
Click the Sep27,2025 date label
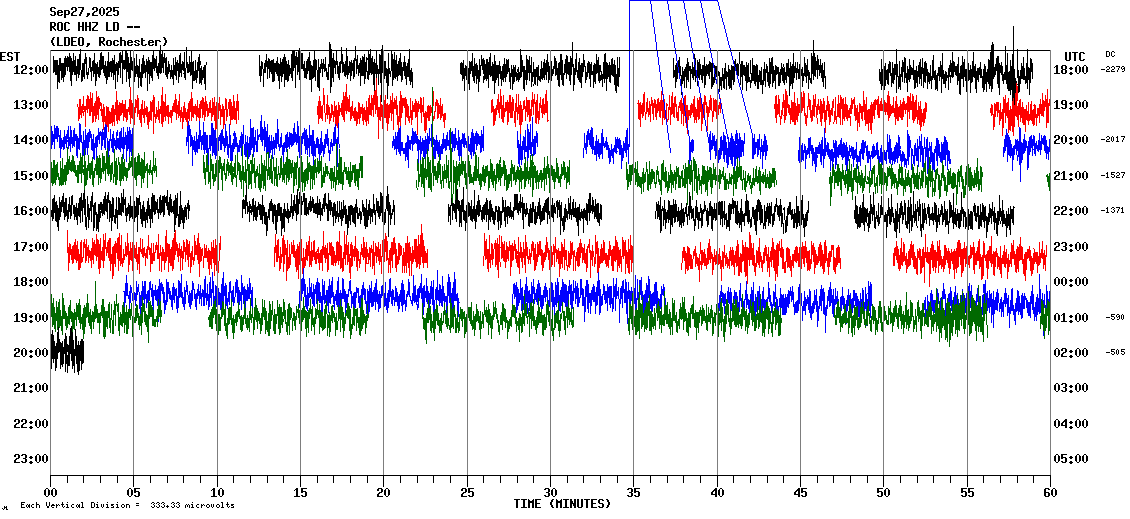pos(84,12)
